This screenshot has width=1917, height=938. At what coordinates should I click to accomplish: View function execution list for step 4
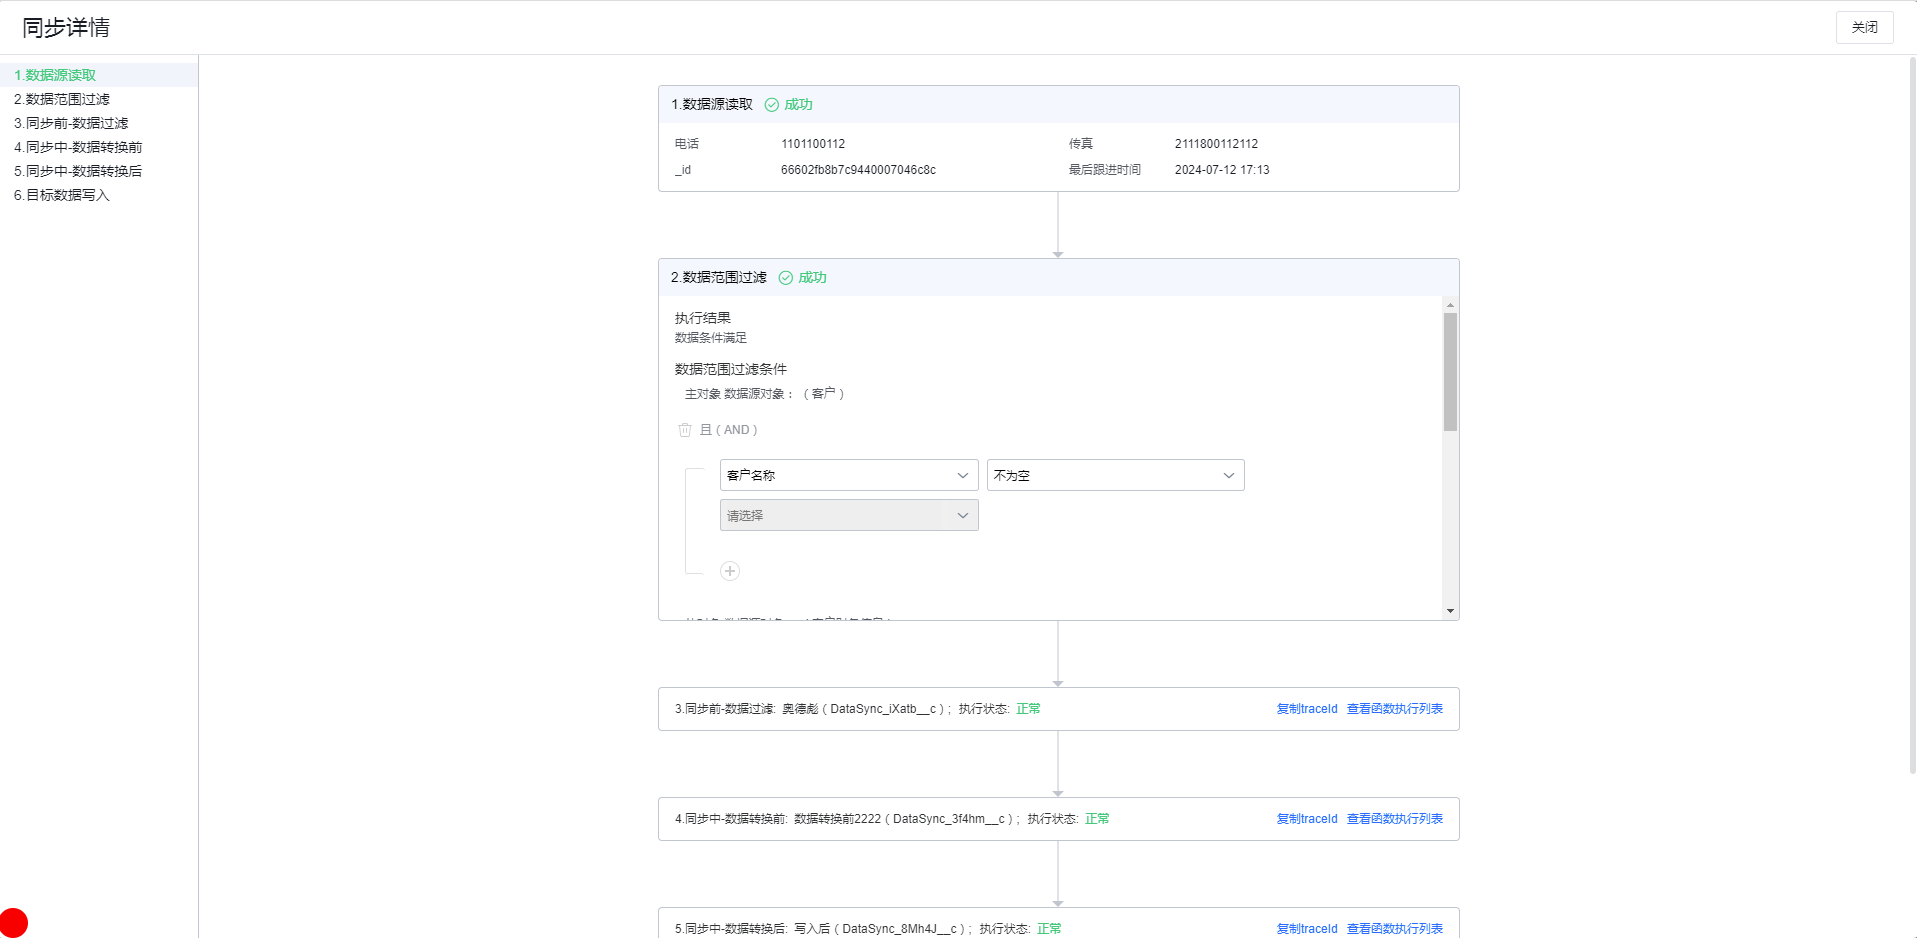pos(1394,819)
